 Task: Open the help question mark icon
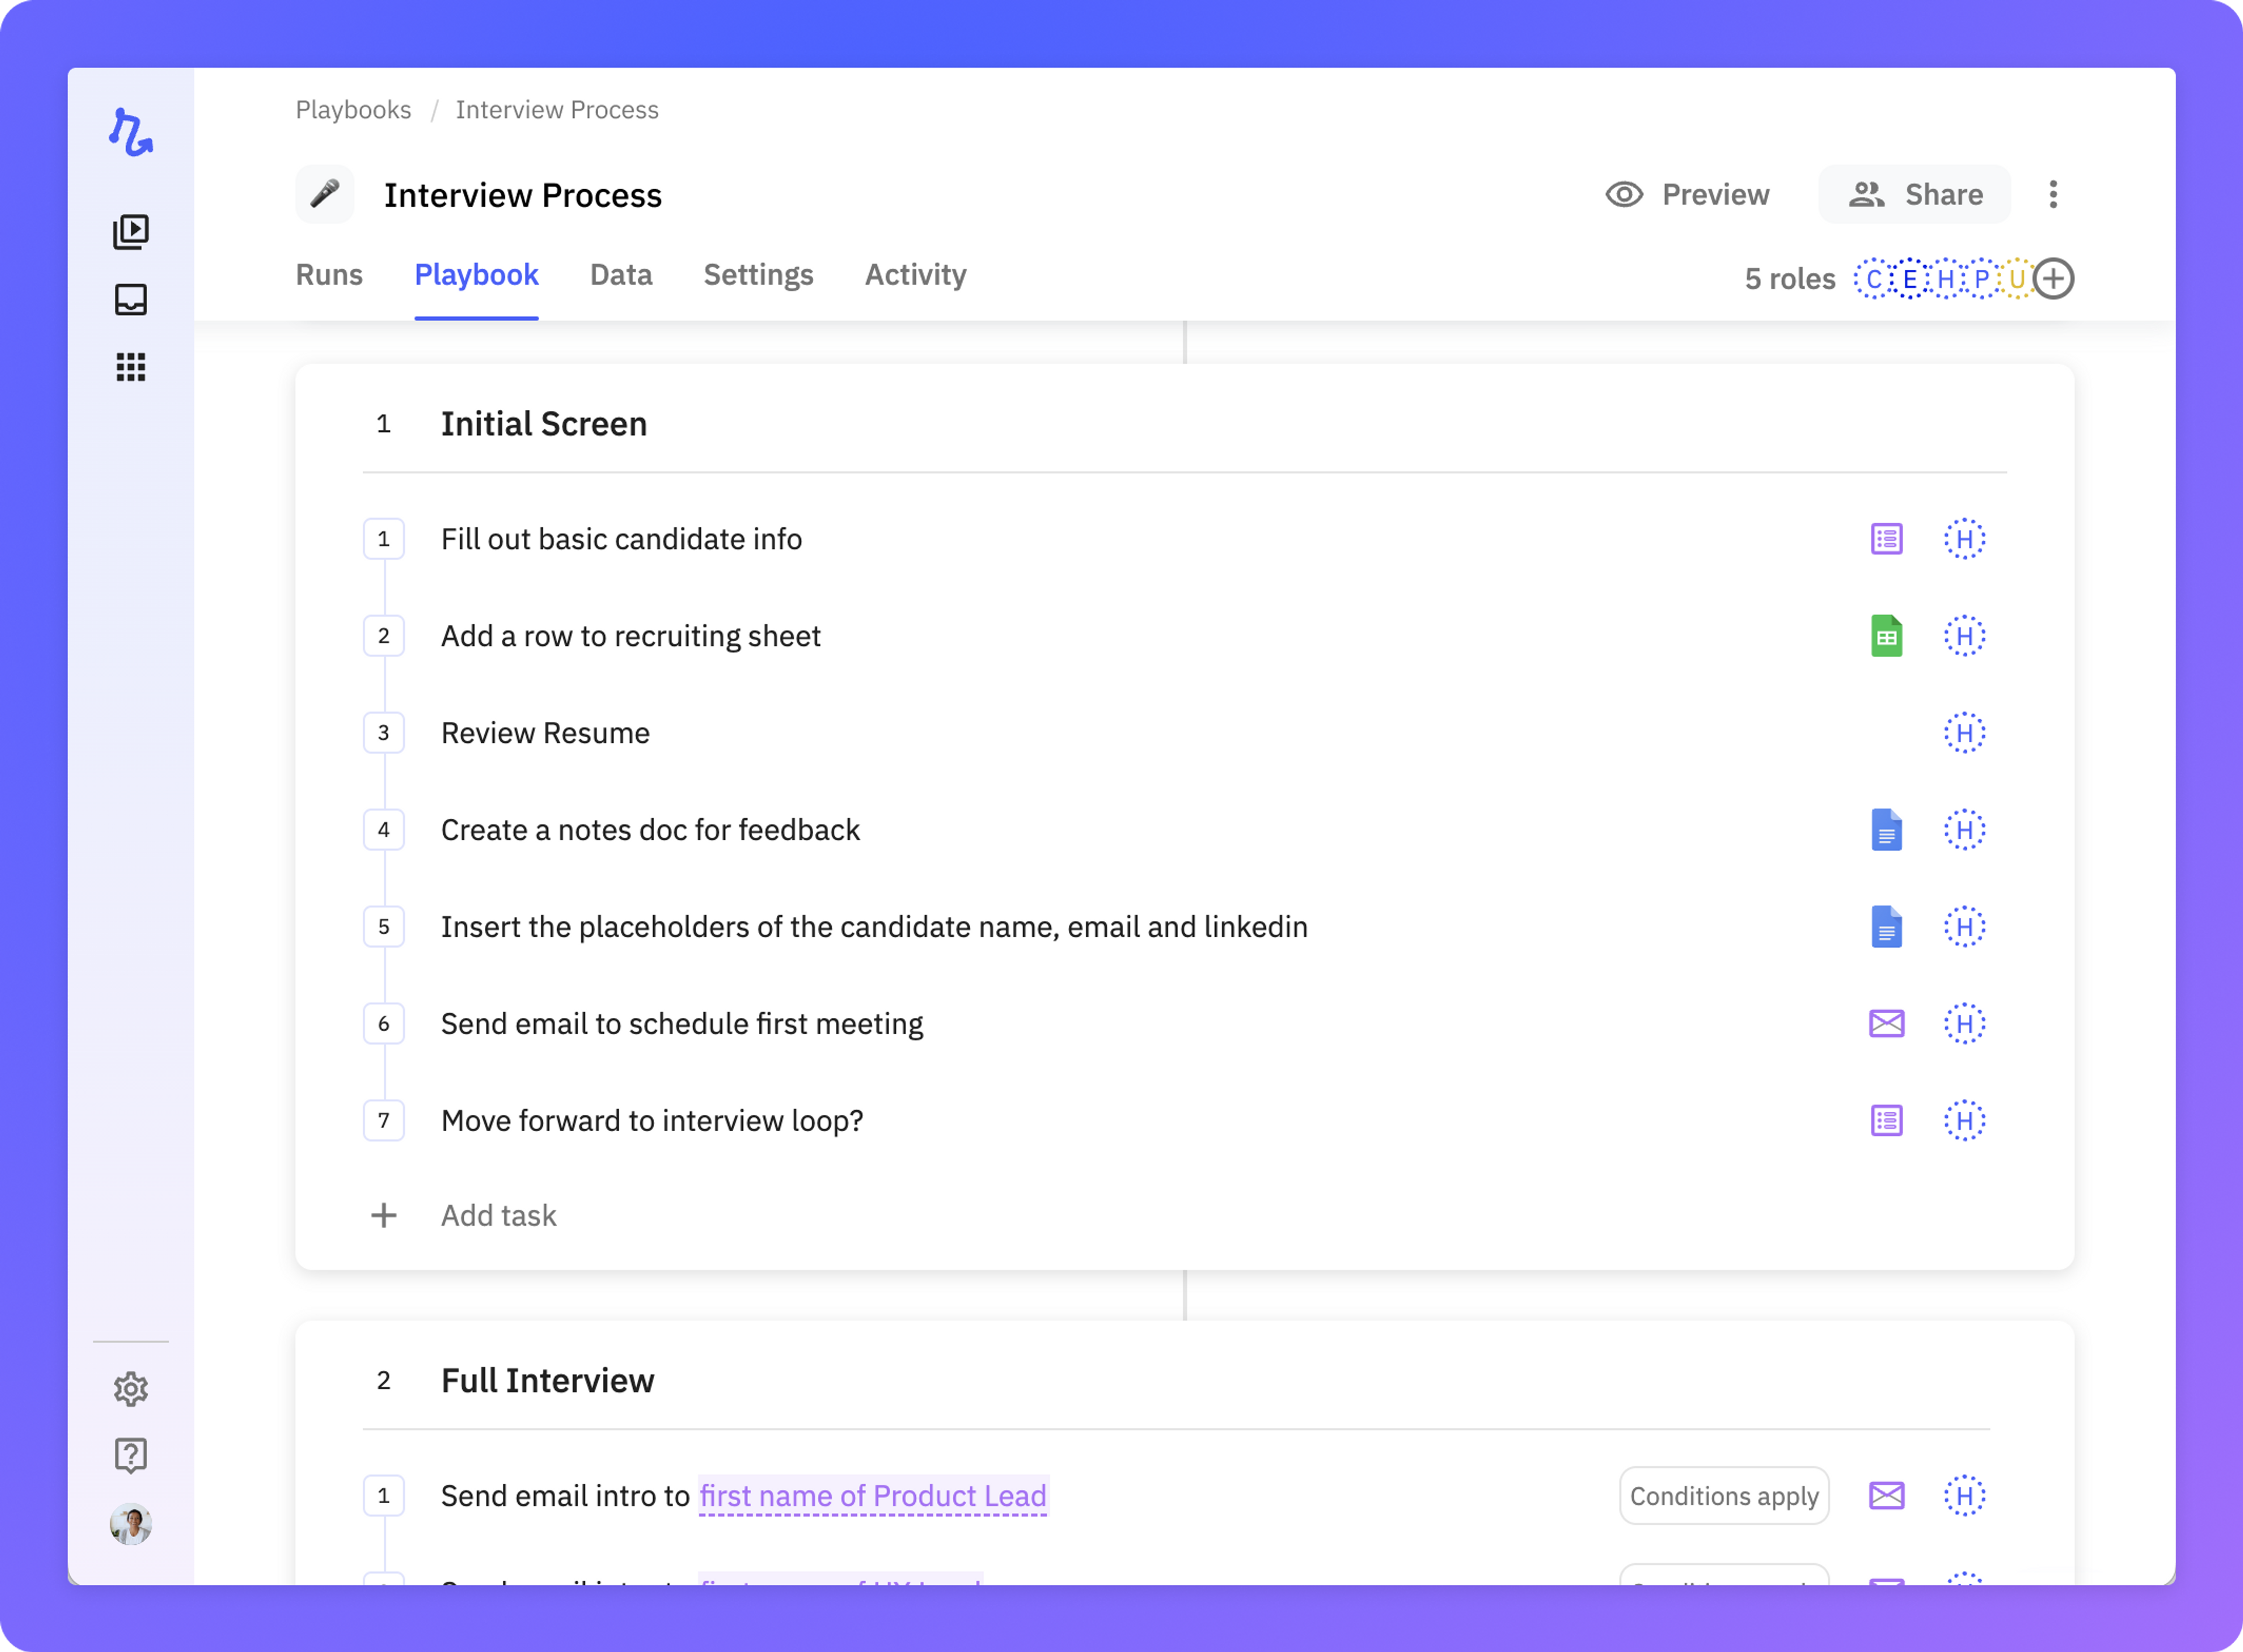[131, 1456]
